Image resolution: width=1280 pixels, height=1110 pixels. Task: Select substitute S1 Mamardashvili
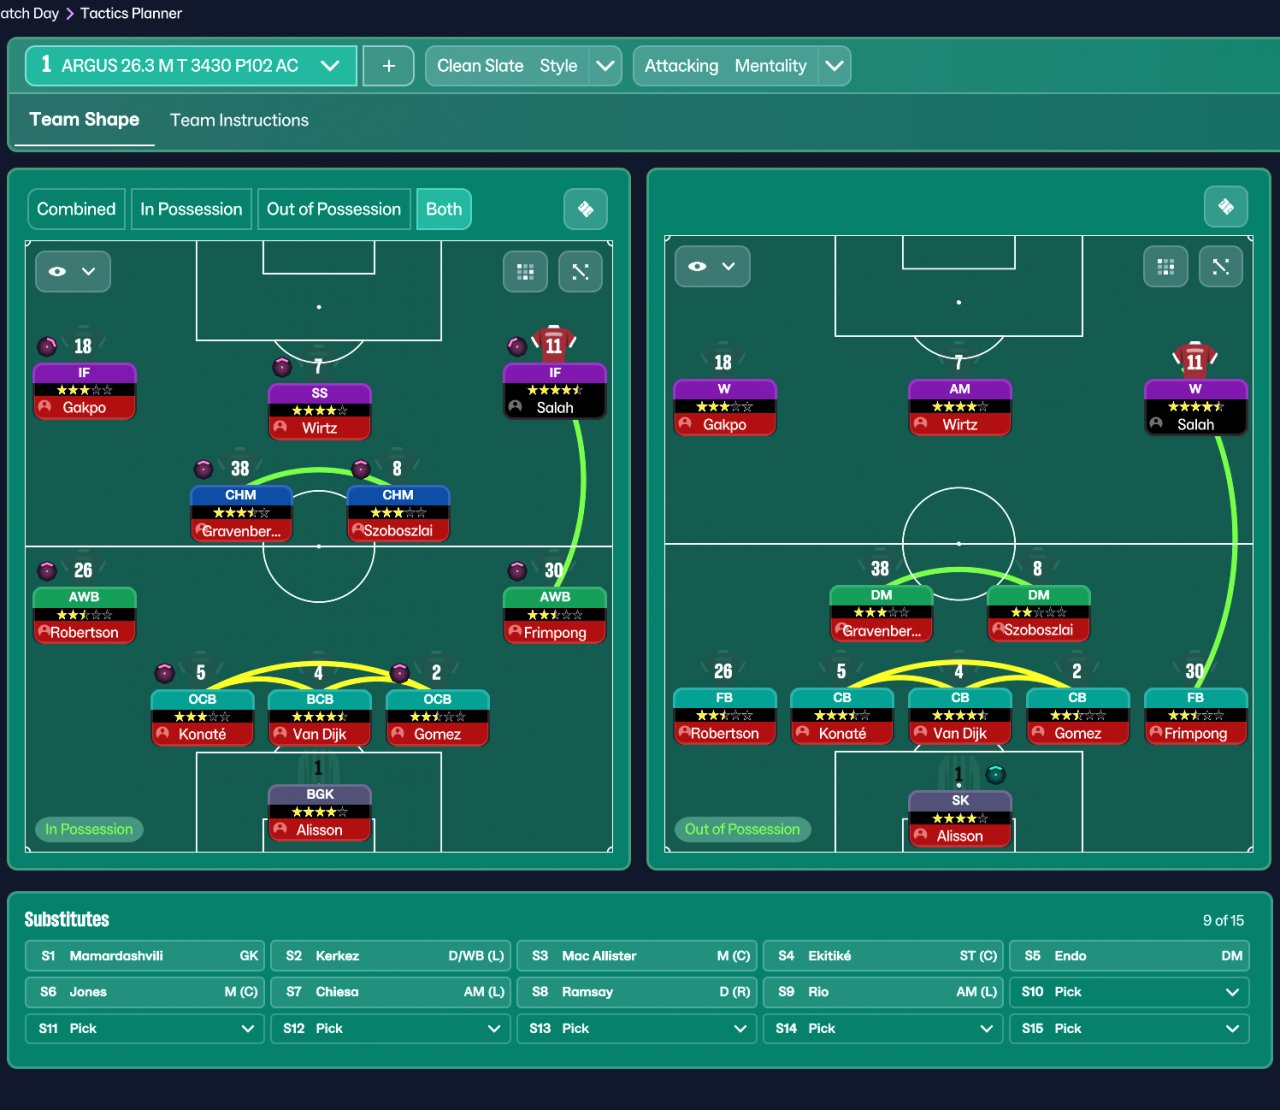pyautogui.click(x=145, y=956)
